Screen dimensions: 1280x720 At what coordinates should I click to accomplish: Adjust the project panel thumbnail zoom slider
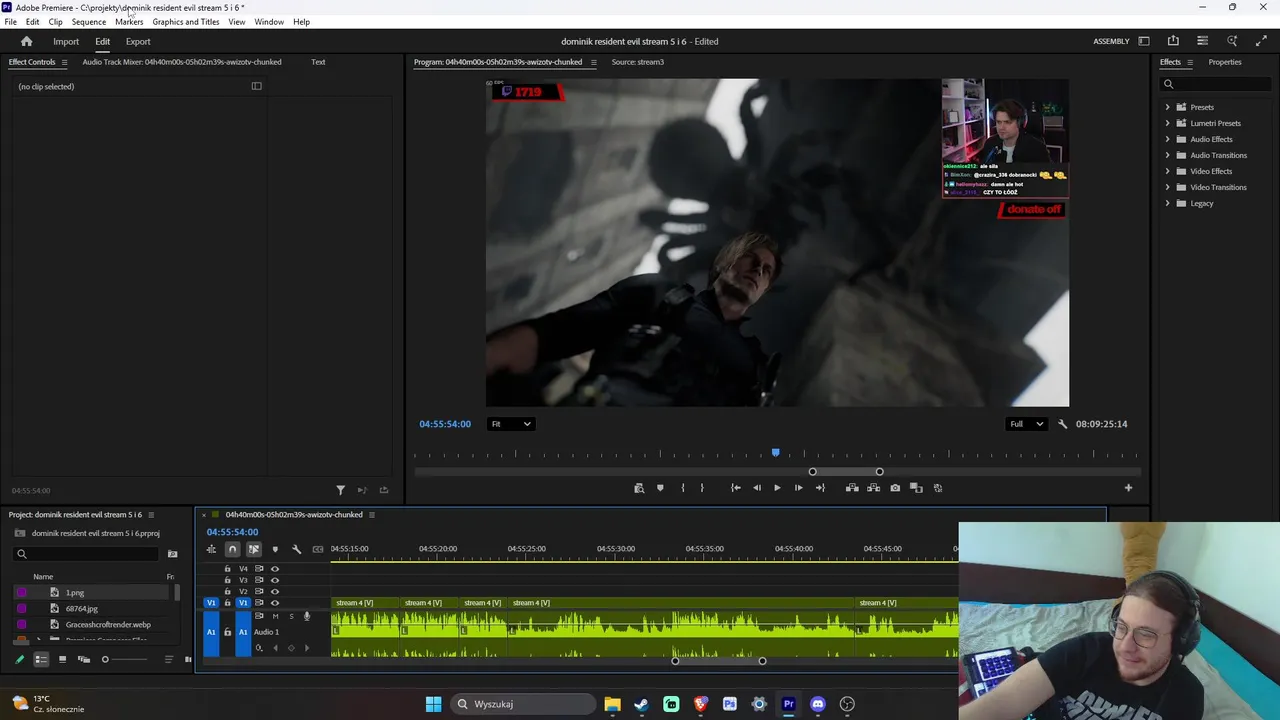[105, 659]
